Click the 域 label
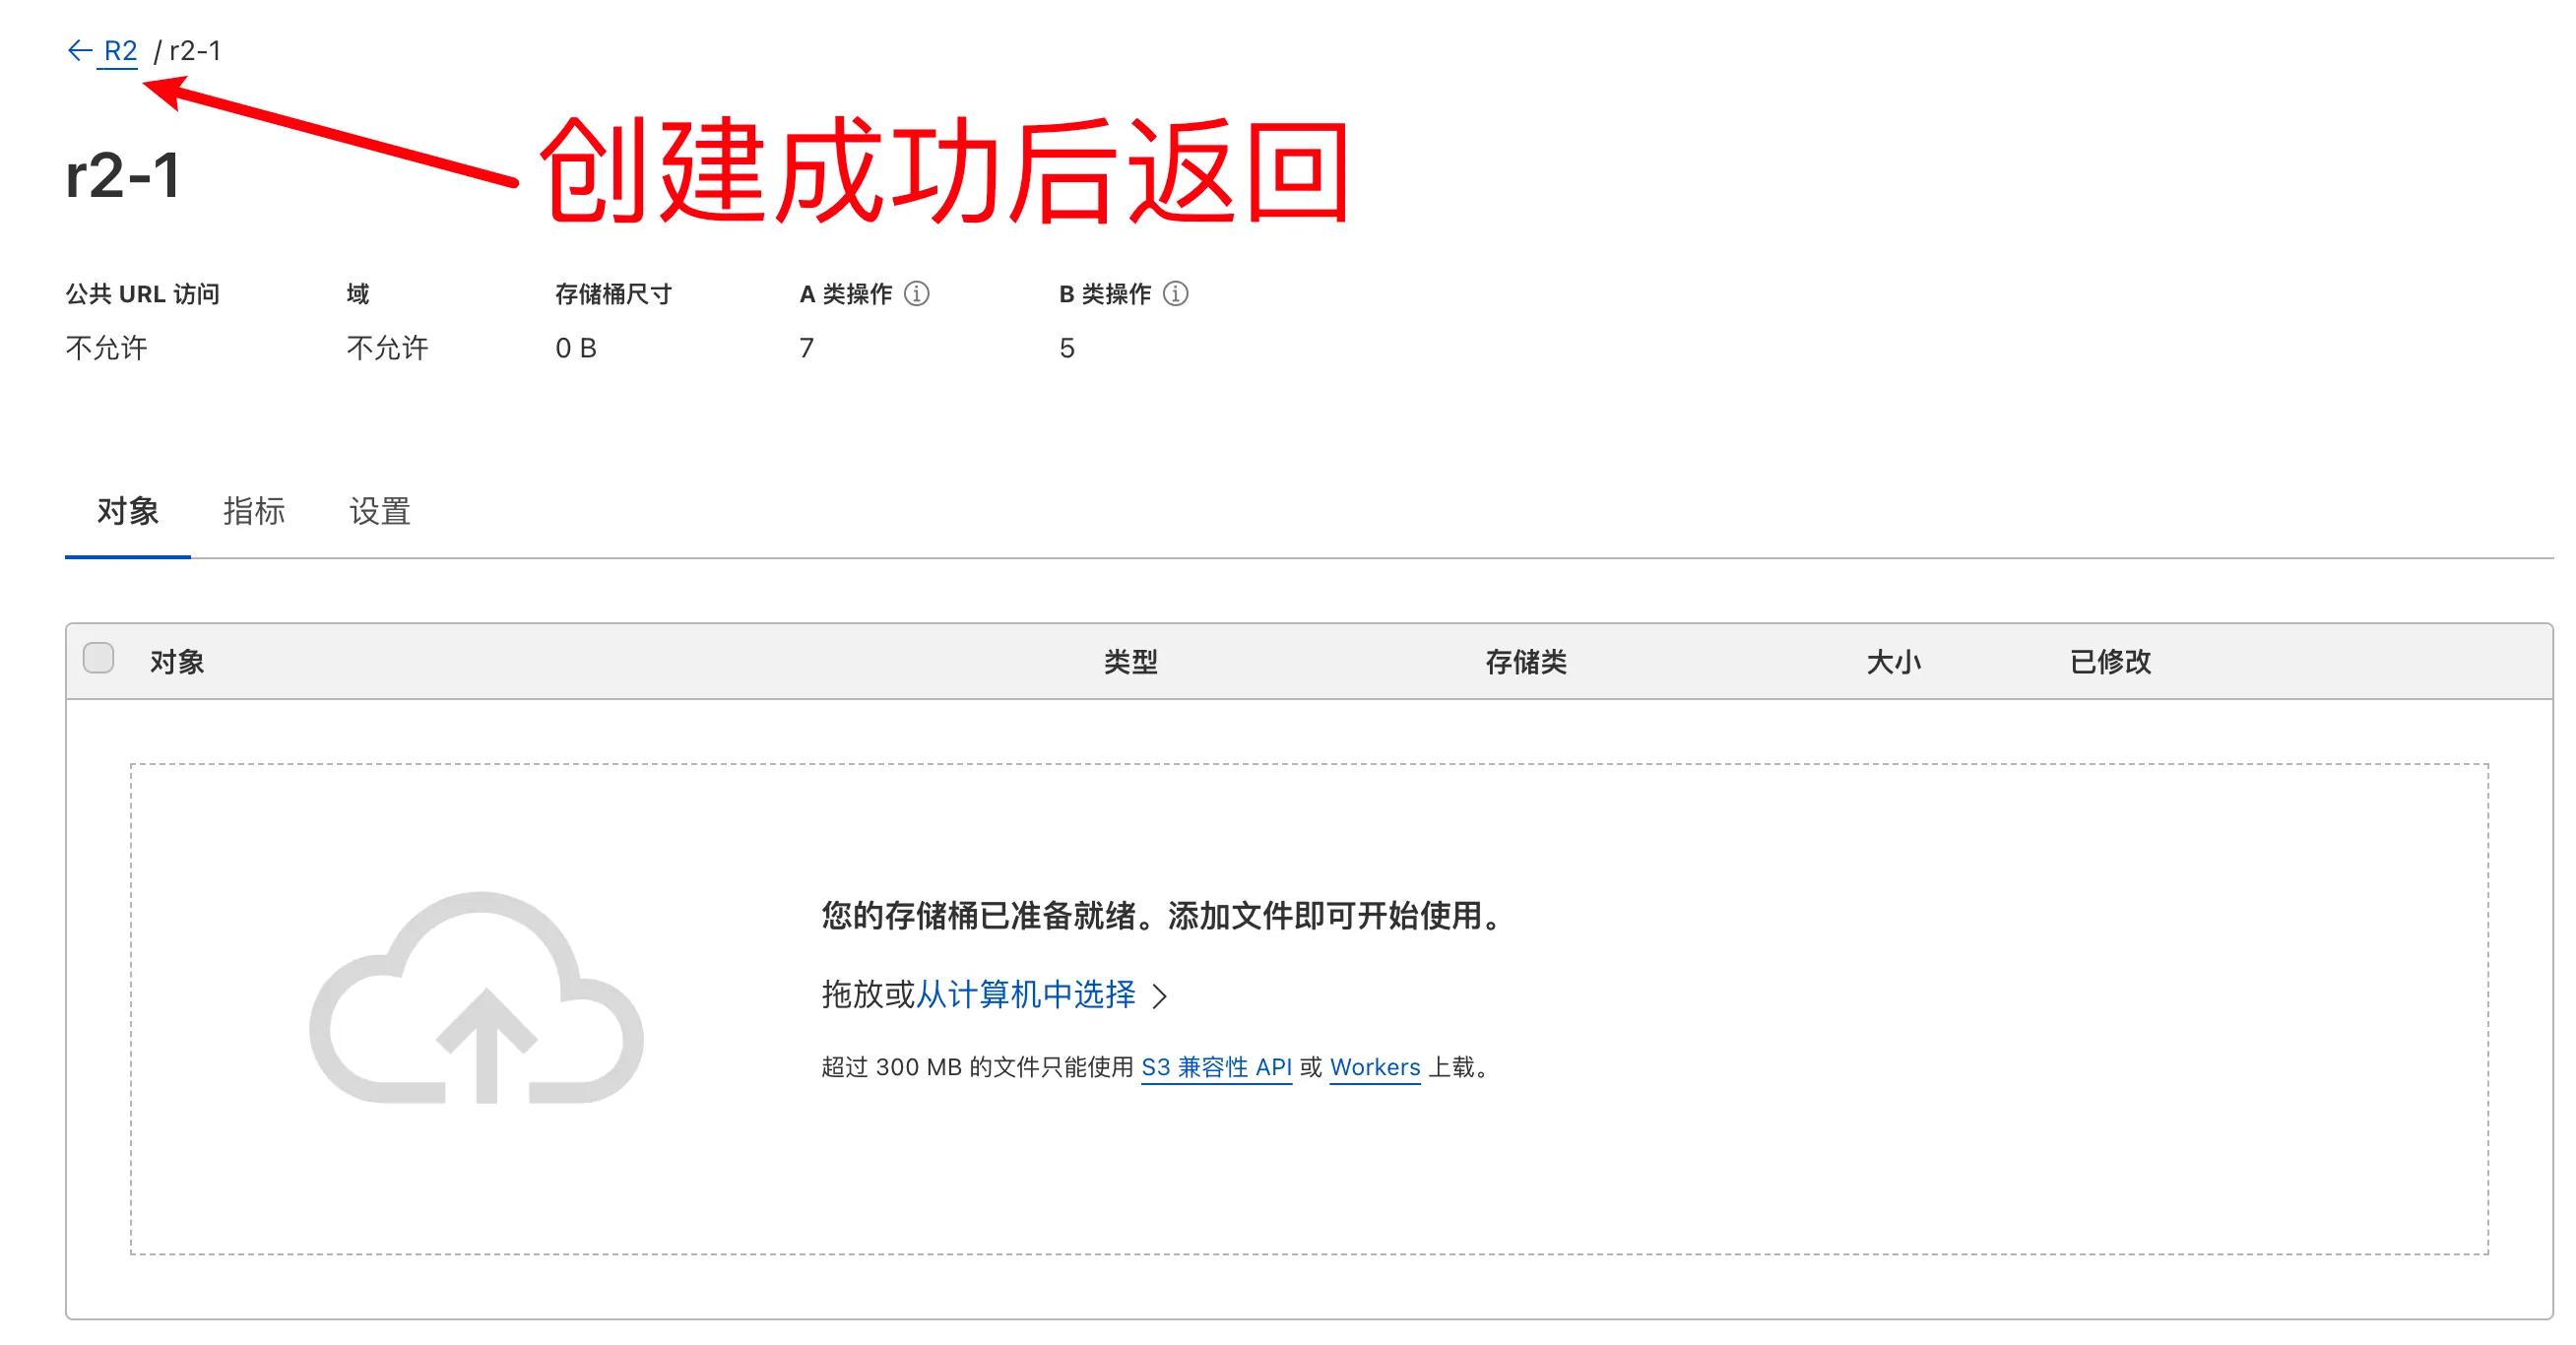Viewport: 2576px width, 1345px height. [358, 293]
